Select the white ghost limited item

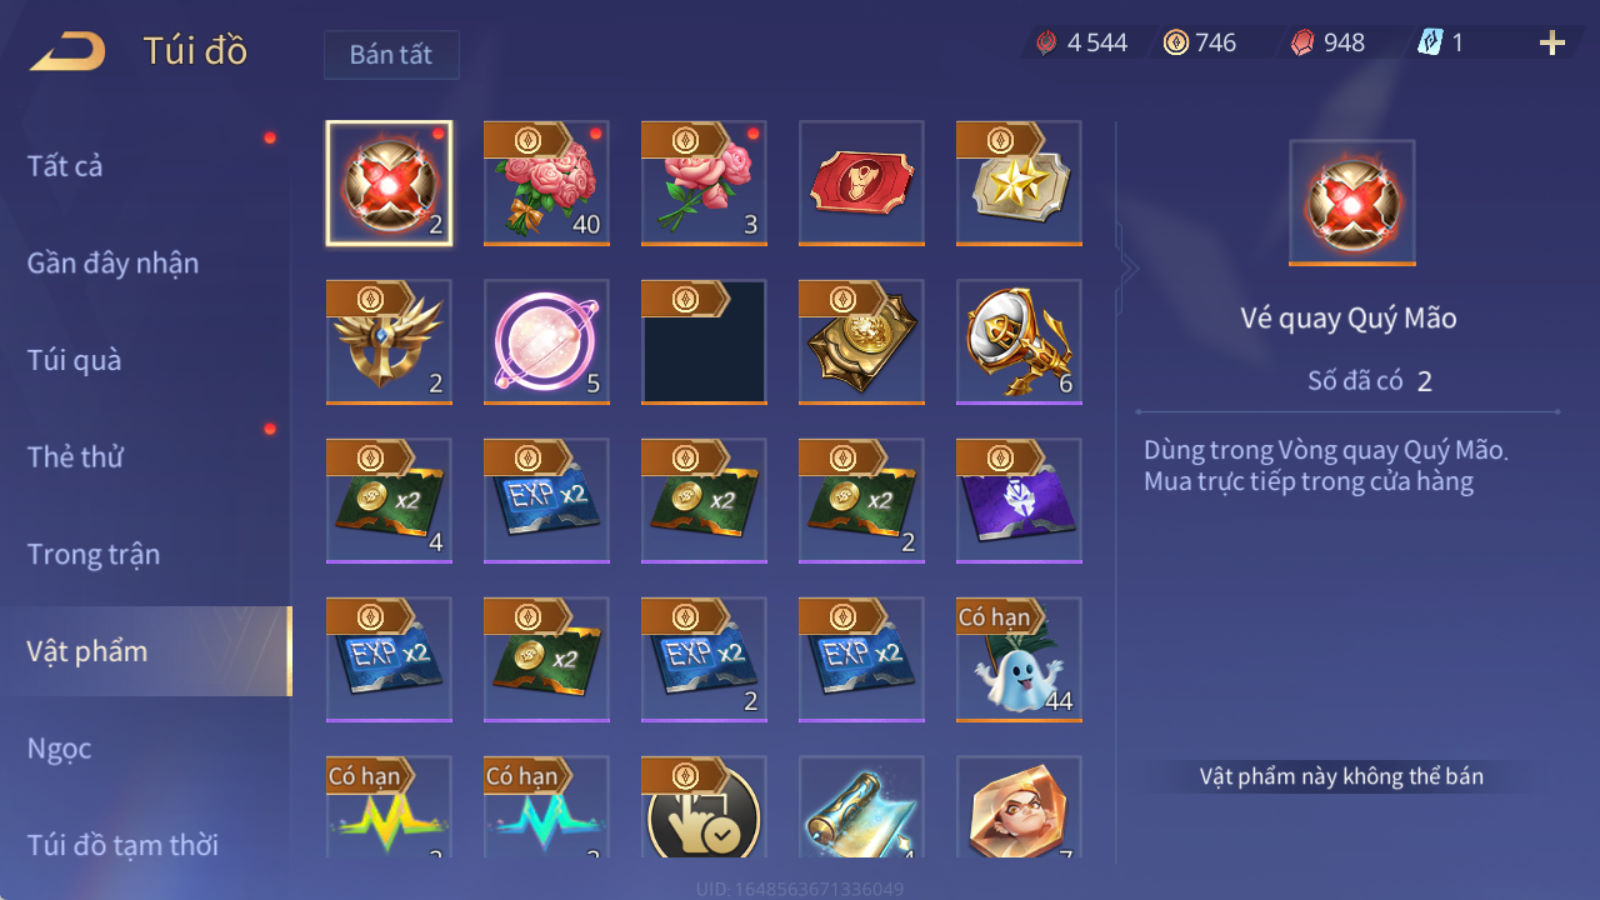(1019, 660)
